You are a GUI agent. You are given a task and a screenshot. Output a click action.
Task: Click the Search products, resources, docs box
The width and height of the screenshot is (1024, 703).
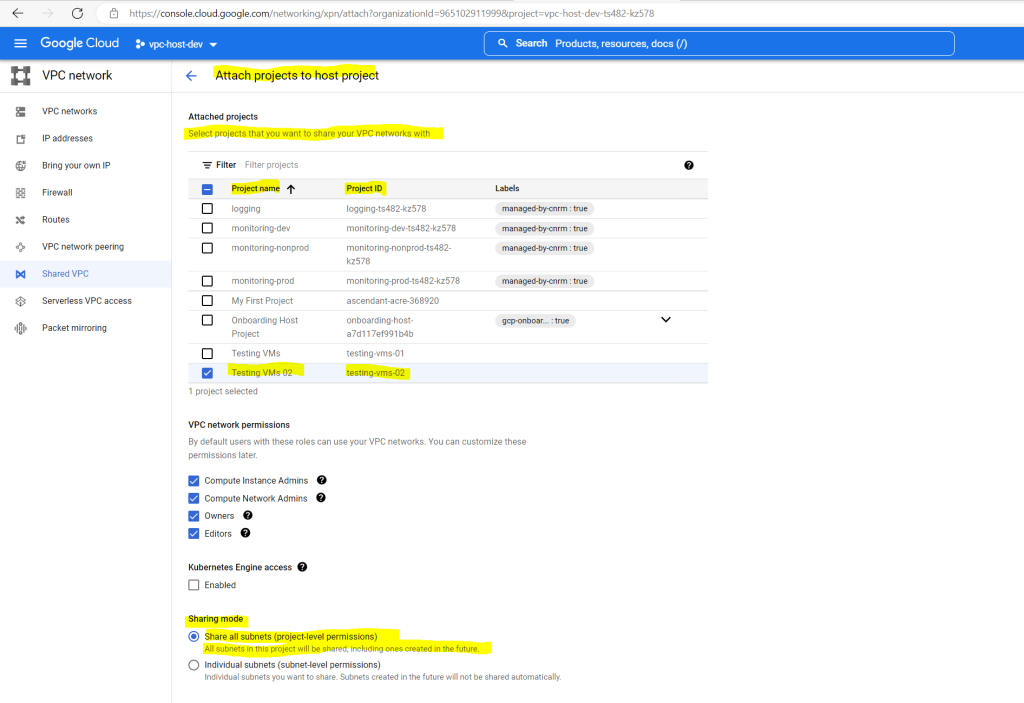719,43
